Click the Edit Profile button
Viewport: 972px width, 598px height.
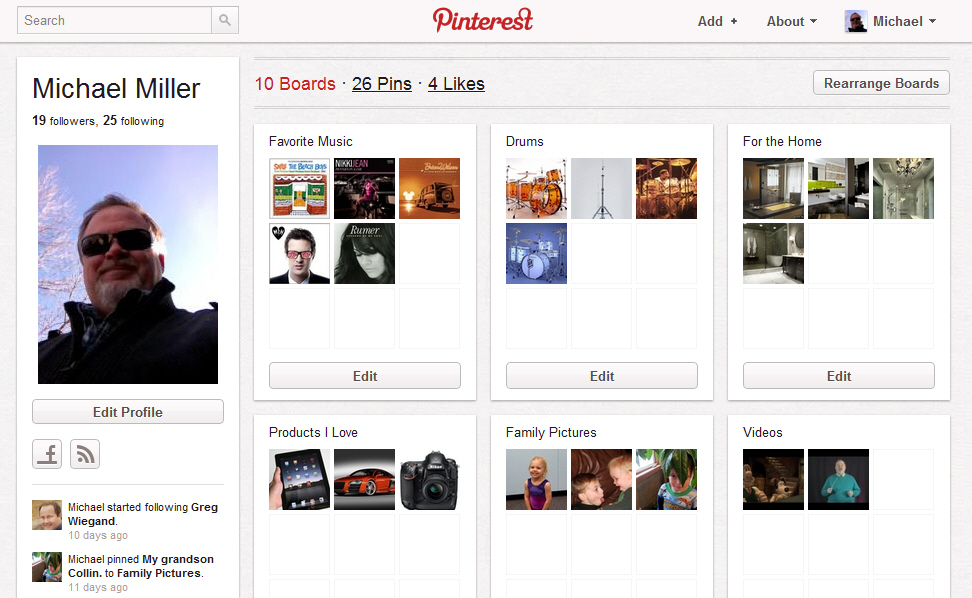(x=128, y=412)
